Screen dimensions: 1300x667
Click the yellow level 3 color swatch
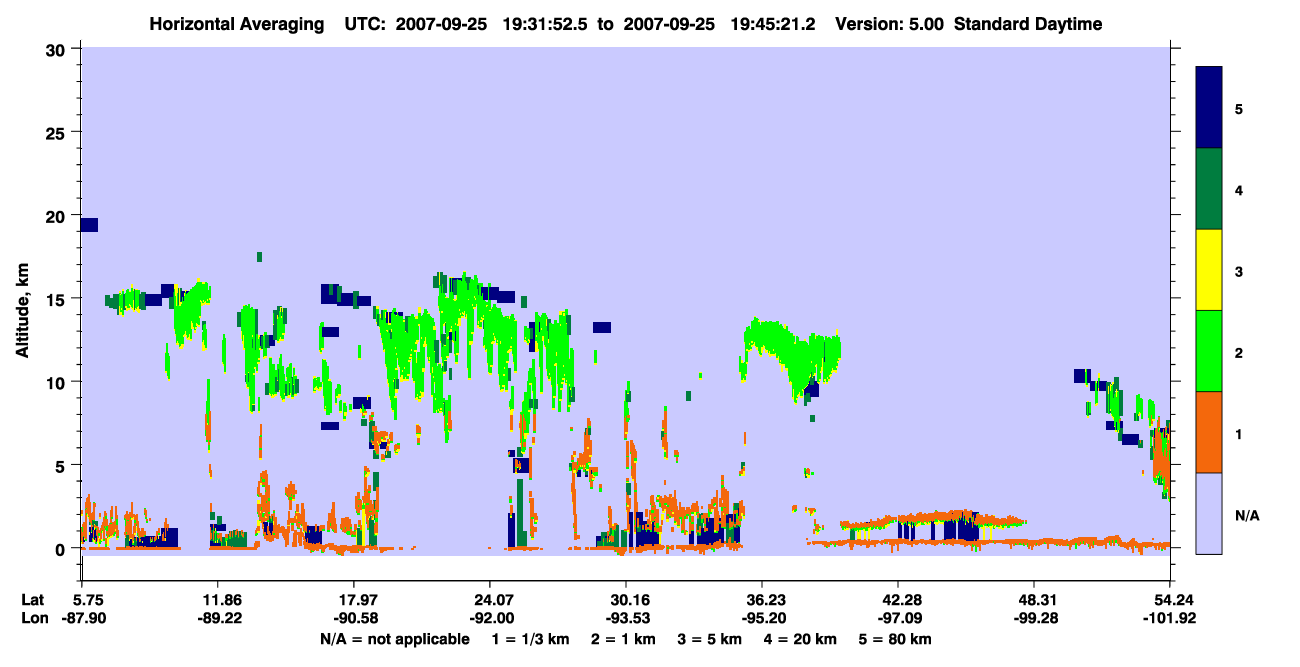(1209, 270)
